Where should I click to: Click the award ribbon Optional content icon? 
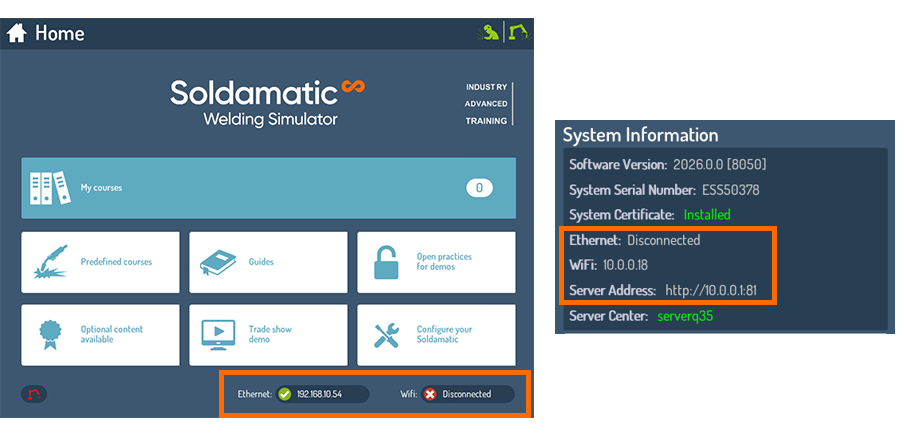coord(51,334)
